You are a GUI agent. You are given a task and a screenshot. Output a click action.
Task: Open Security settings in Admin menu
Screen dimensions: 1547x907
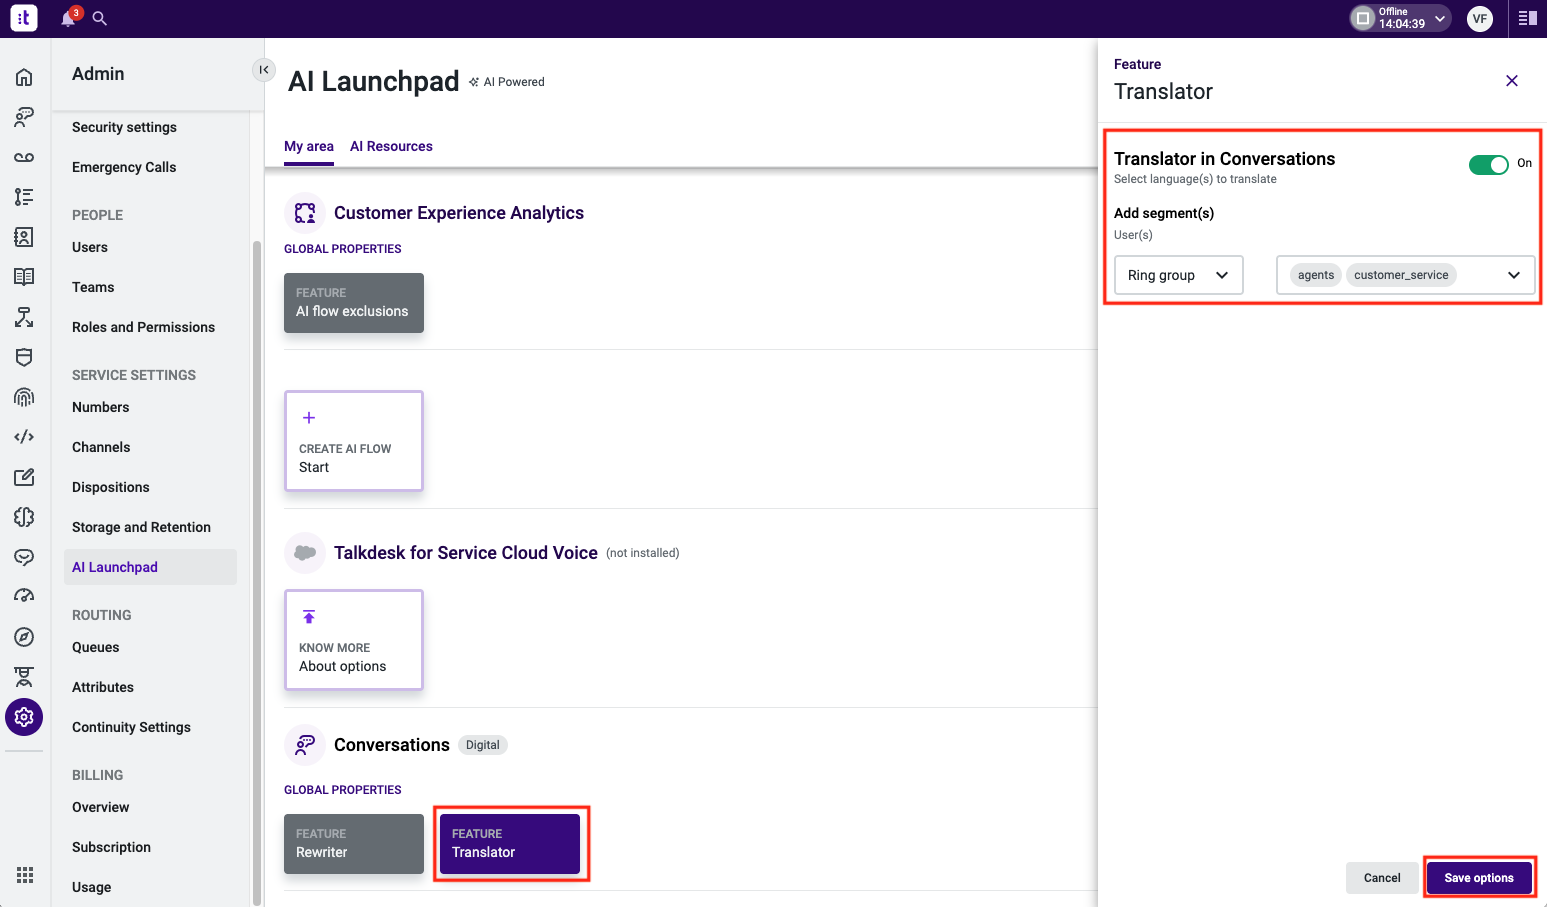coord(124,127)
